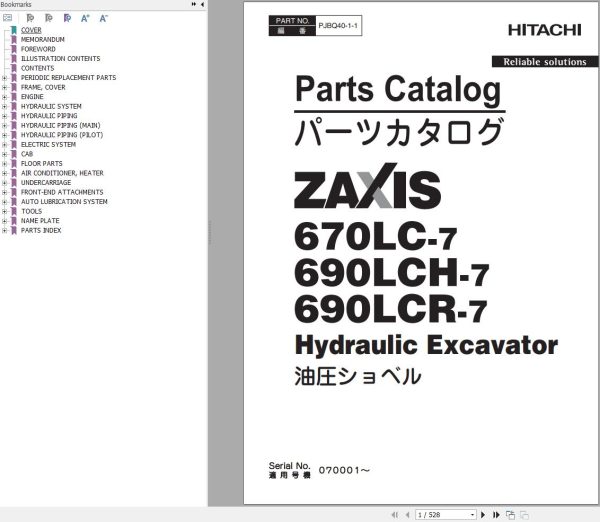The width and height of the screenshot is (600, 522).
Task: Go to the next page
Action: pos(483,515)
